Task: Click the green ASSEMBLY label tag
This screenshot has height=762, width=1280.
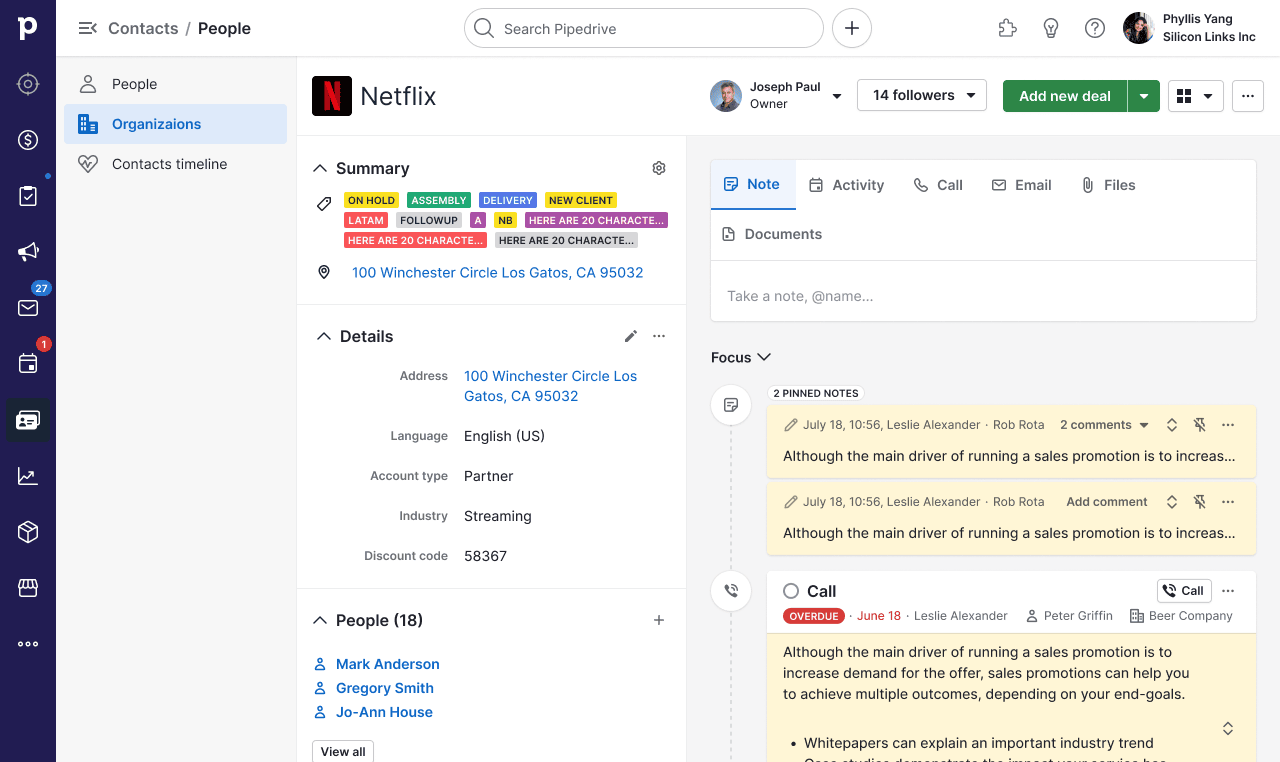Action: 439,200
